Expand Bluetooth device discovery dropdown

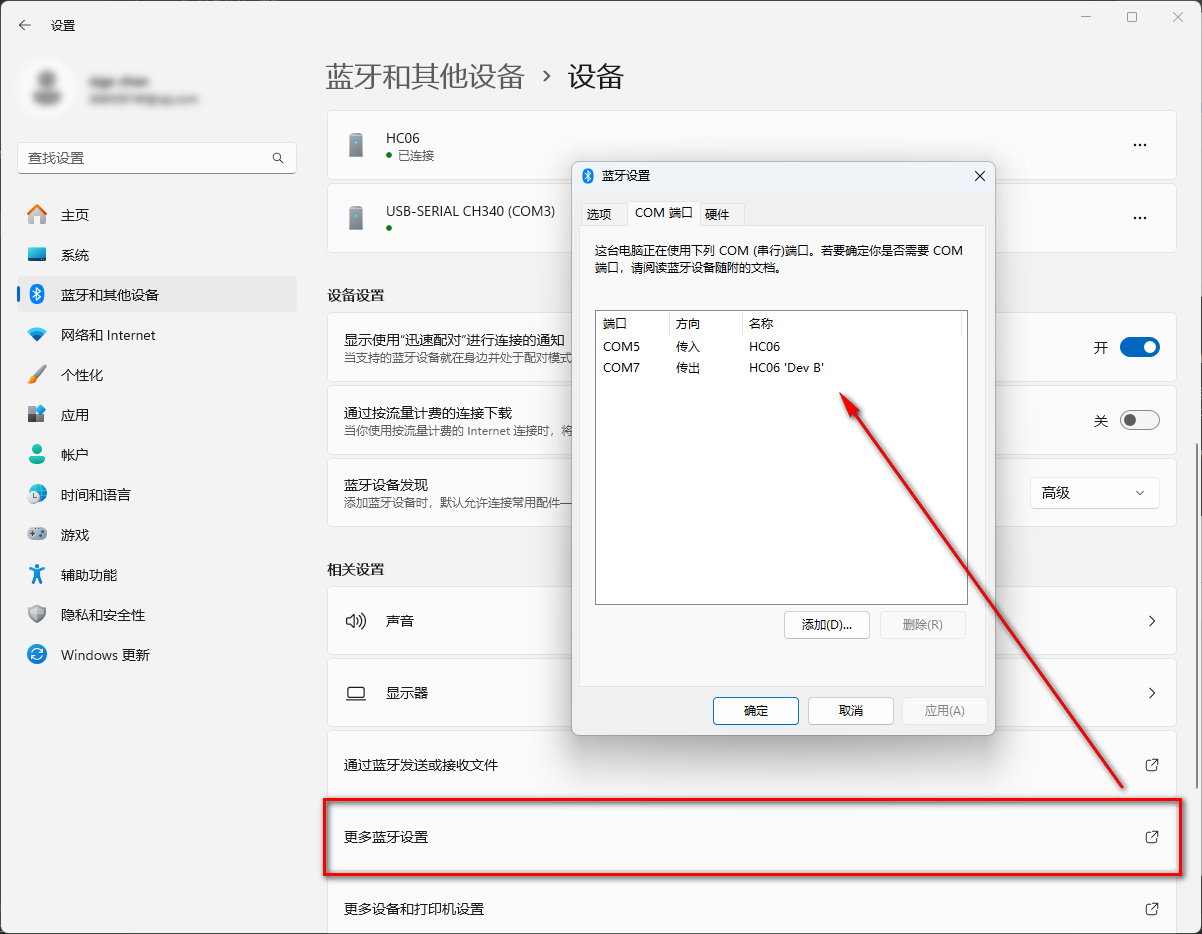click(1094, 493)
